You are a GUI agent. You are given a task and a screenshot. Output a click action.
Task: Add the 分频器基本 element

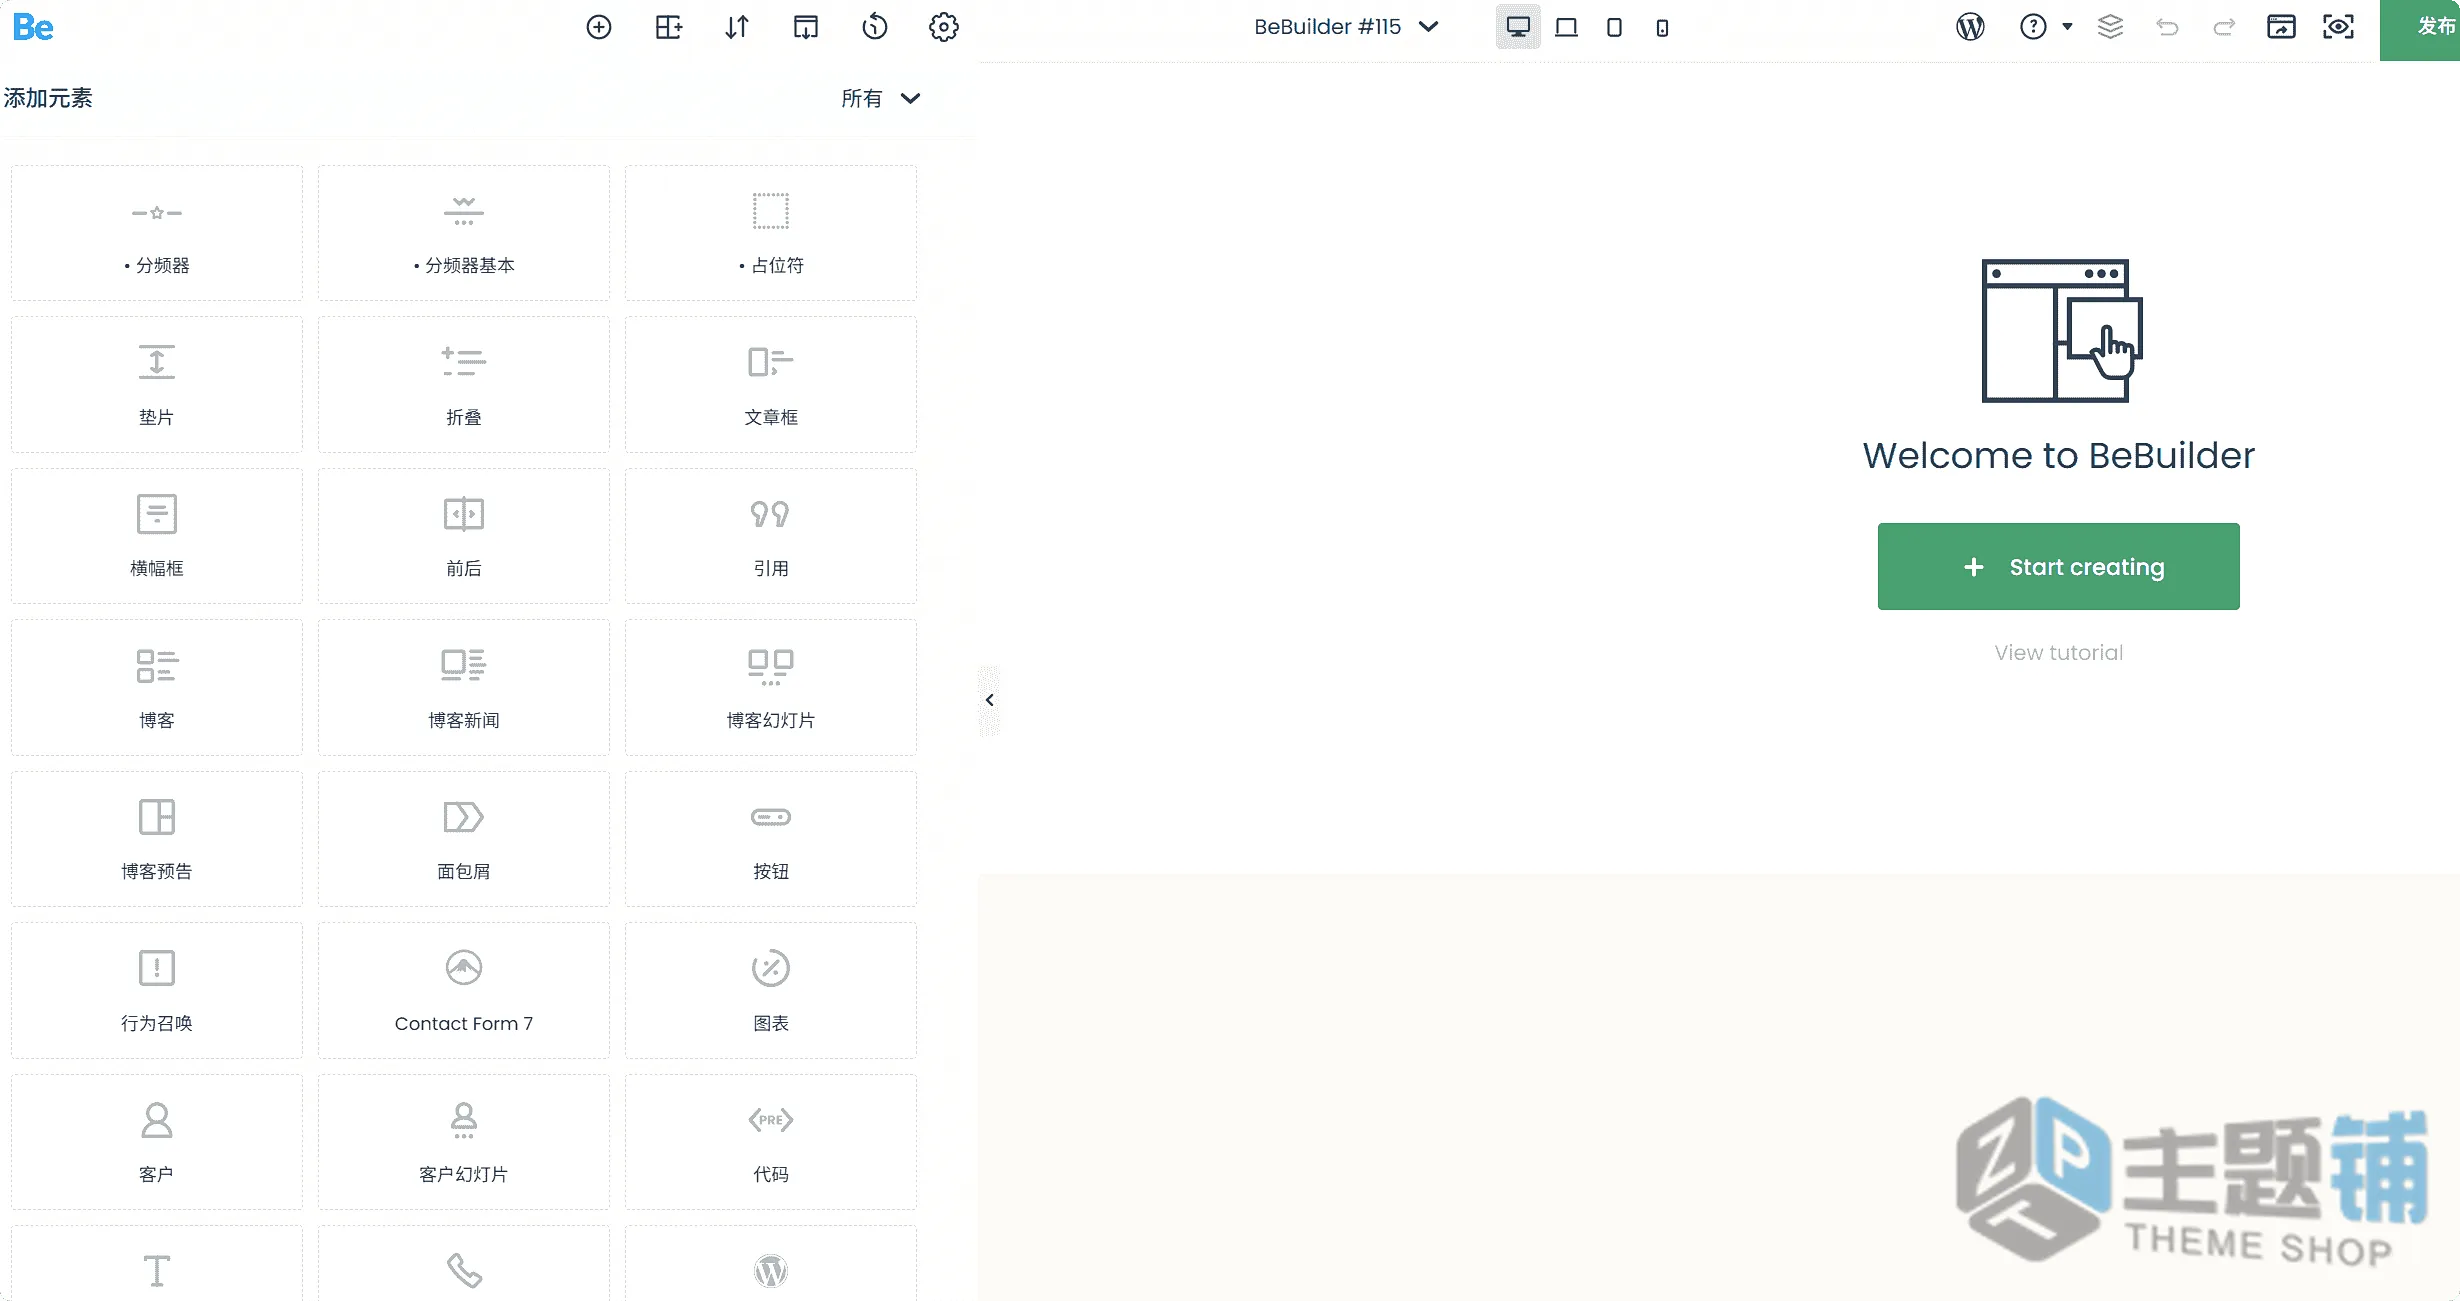(x=464, y=233)
